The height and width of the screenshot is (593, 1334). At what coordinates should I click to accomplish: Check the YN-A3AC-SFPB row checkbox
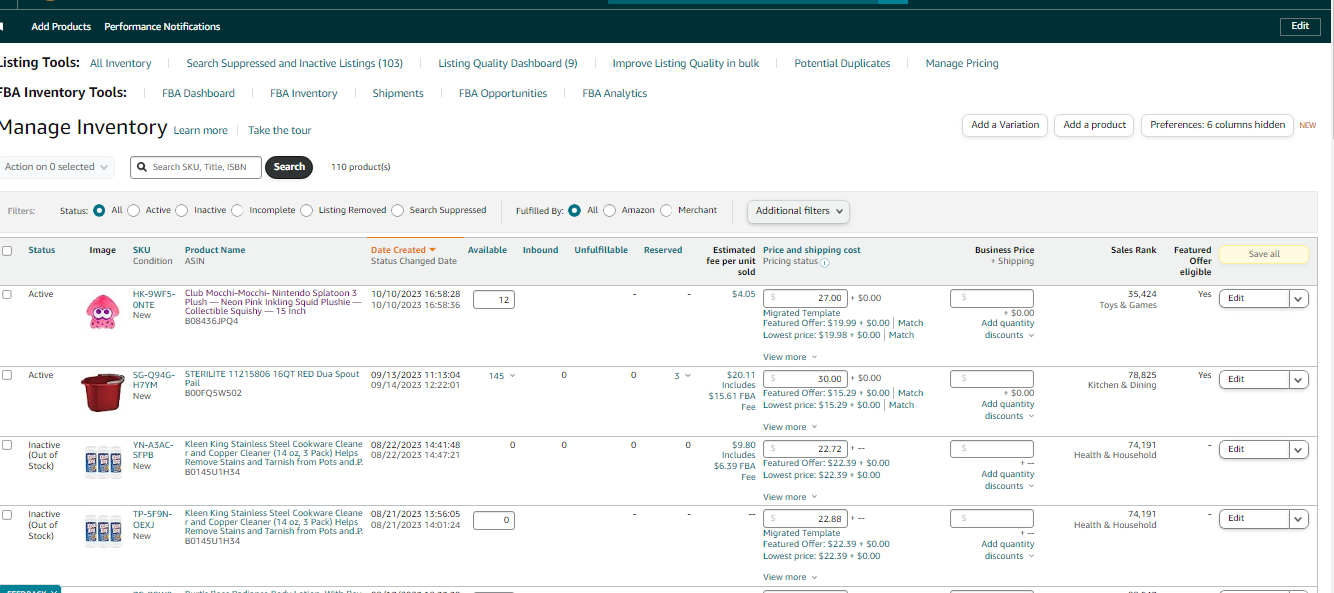tap(7, 444)
